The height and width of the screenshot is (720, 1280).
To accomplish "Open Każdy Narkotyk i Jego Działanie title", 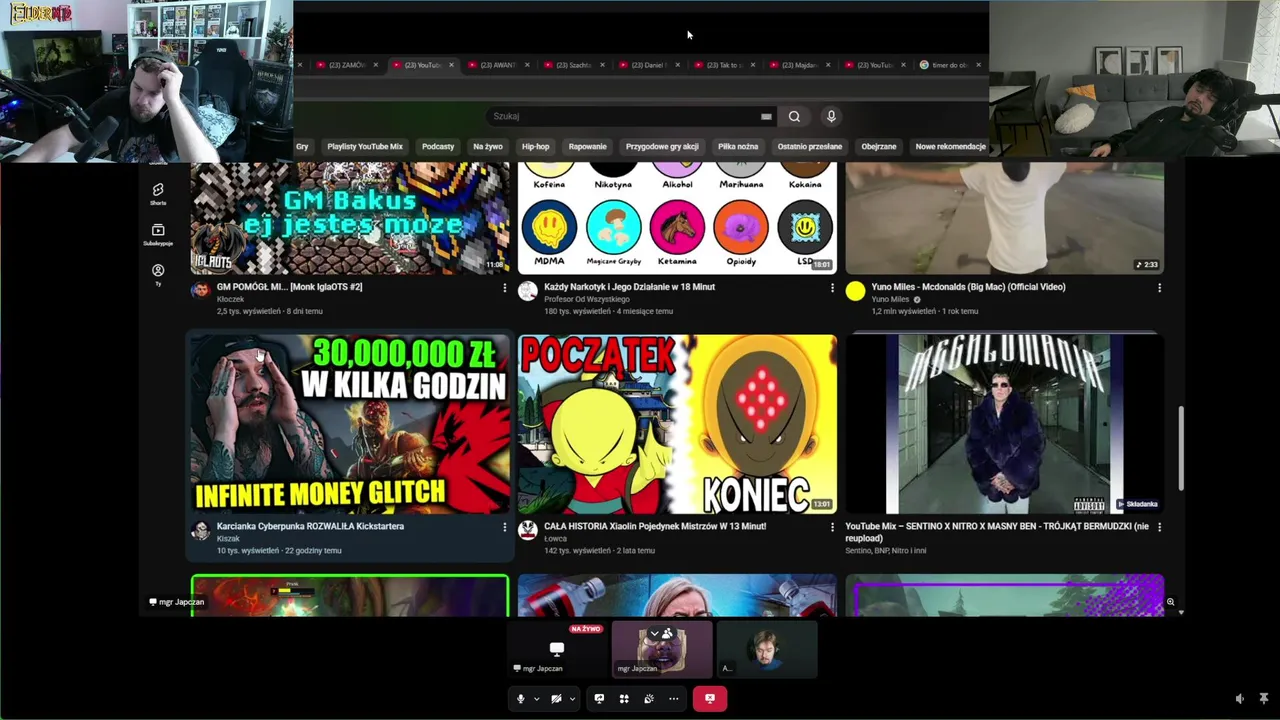I will pos(629,287).
